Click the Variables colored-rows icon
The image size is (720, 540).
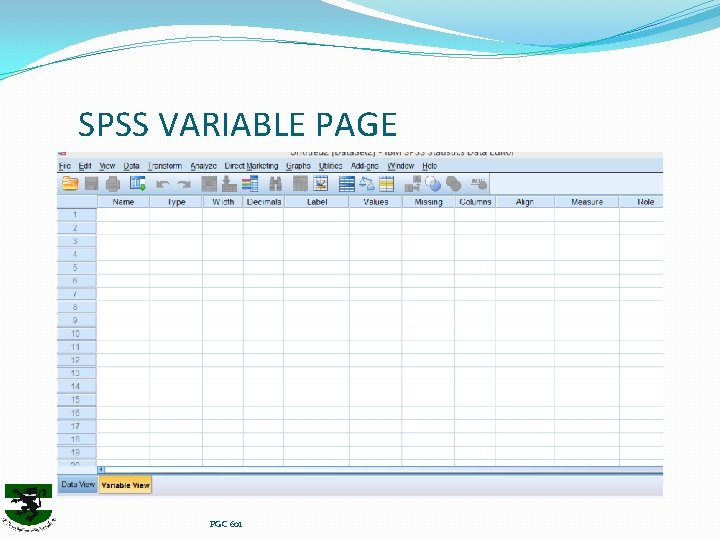(x=250, y=184)
